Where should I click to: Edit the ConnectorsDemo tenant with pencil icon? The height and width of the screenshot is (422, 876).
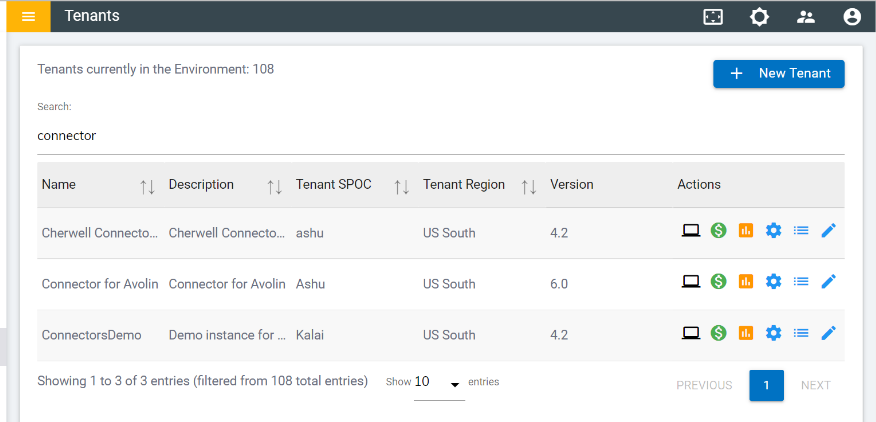[828, 333]
